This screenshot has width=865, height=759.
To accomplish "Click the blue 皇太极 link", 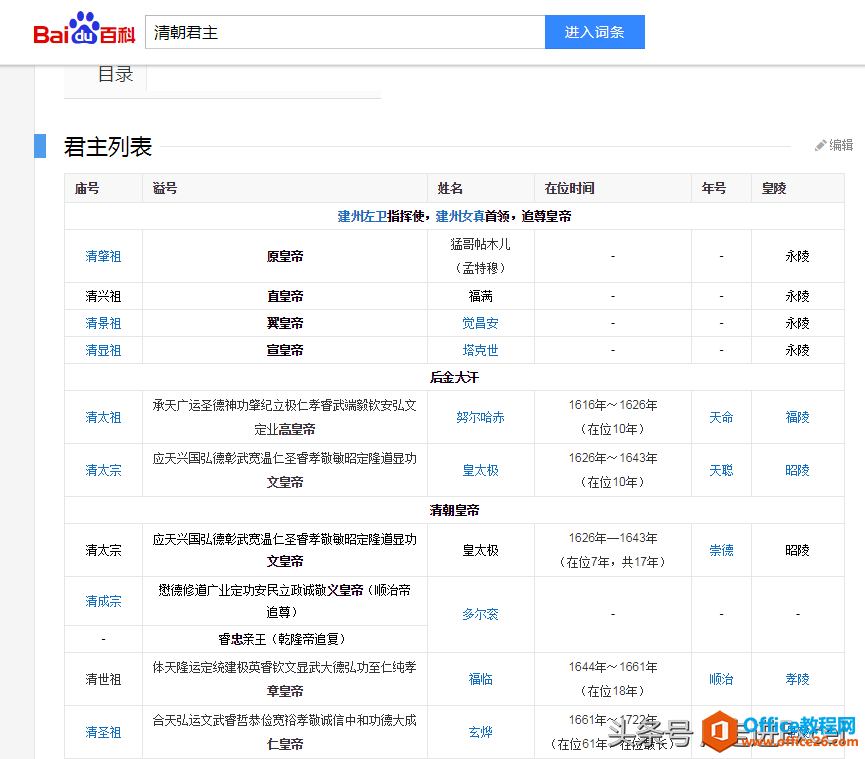I will (x=480, y=471).
